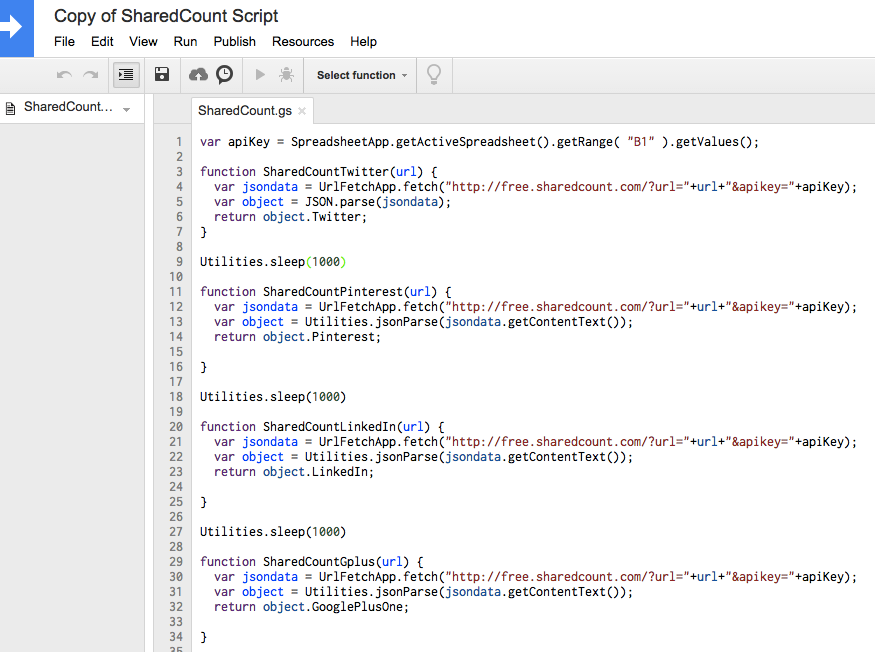This screenshot has width=875, height=652.
Task: Click the lightbulb hint icon
Action: [x=434, y=75]
